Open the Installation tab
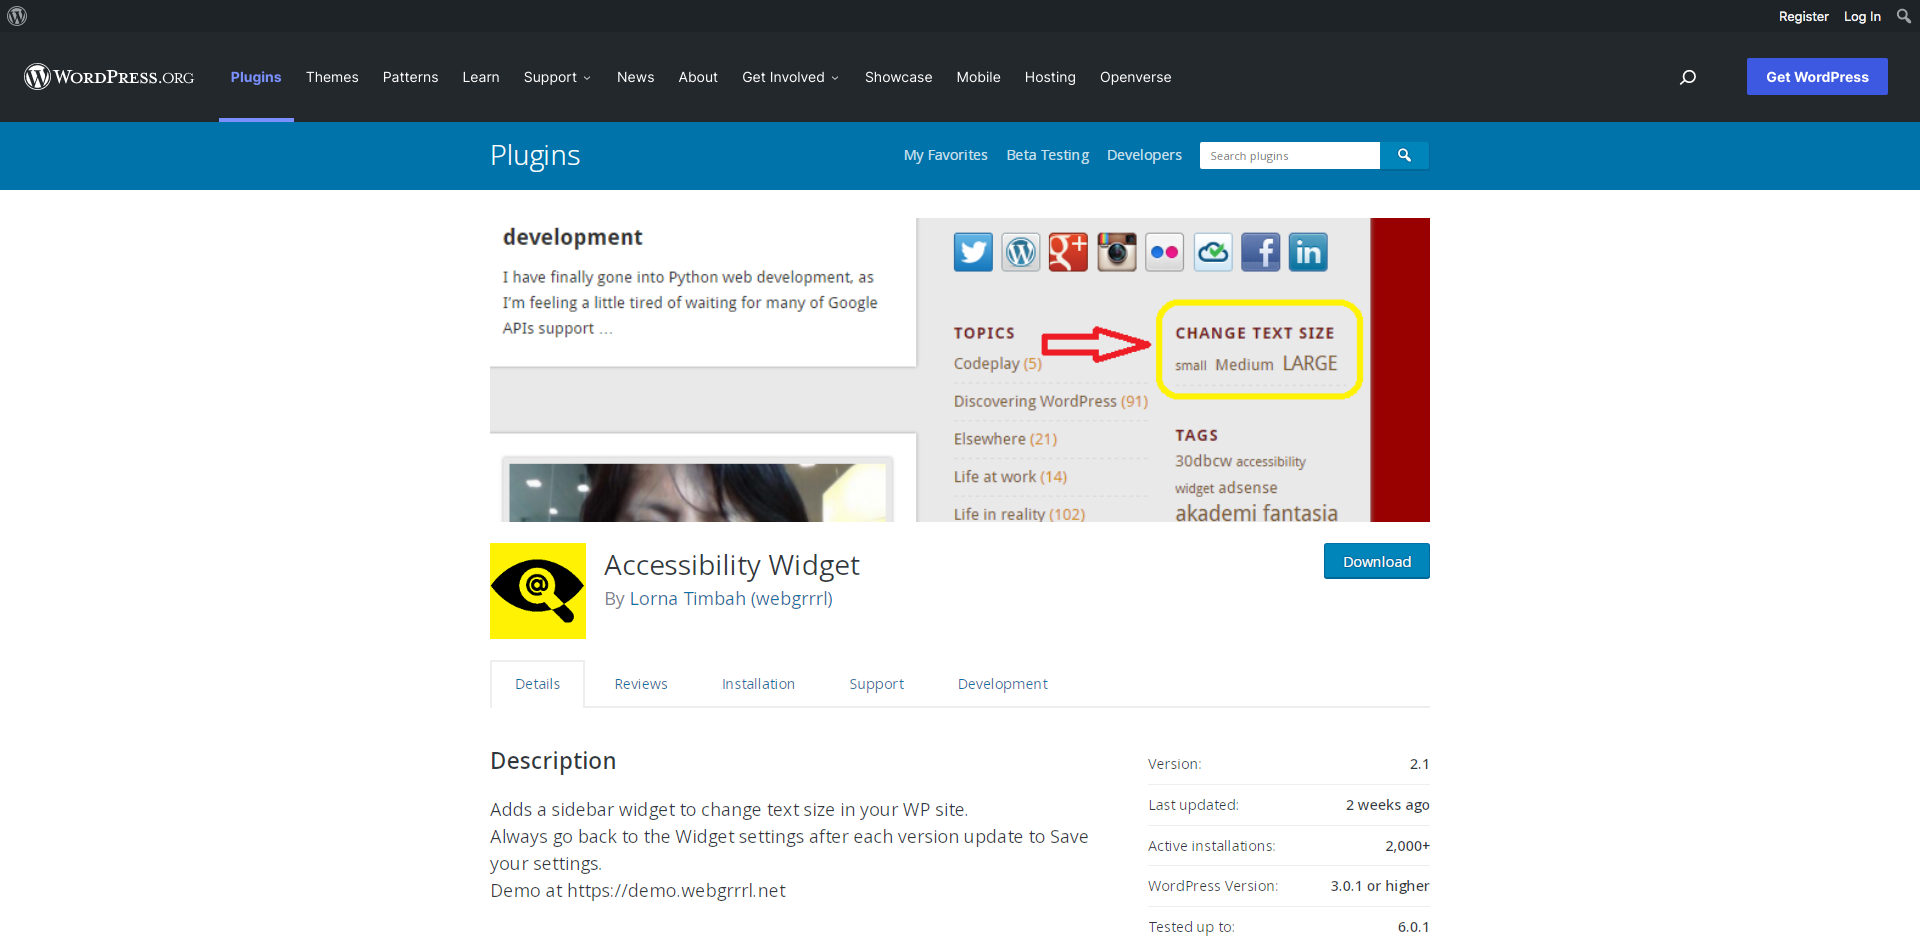 (x=758, y=683)
